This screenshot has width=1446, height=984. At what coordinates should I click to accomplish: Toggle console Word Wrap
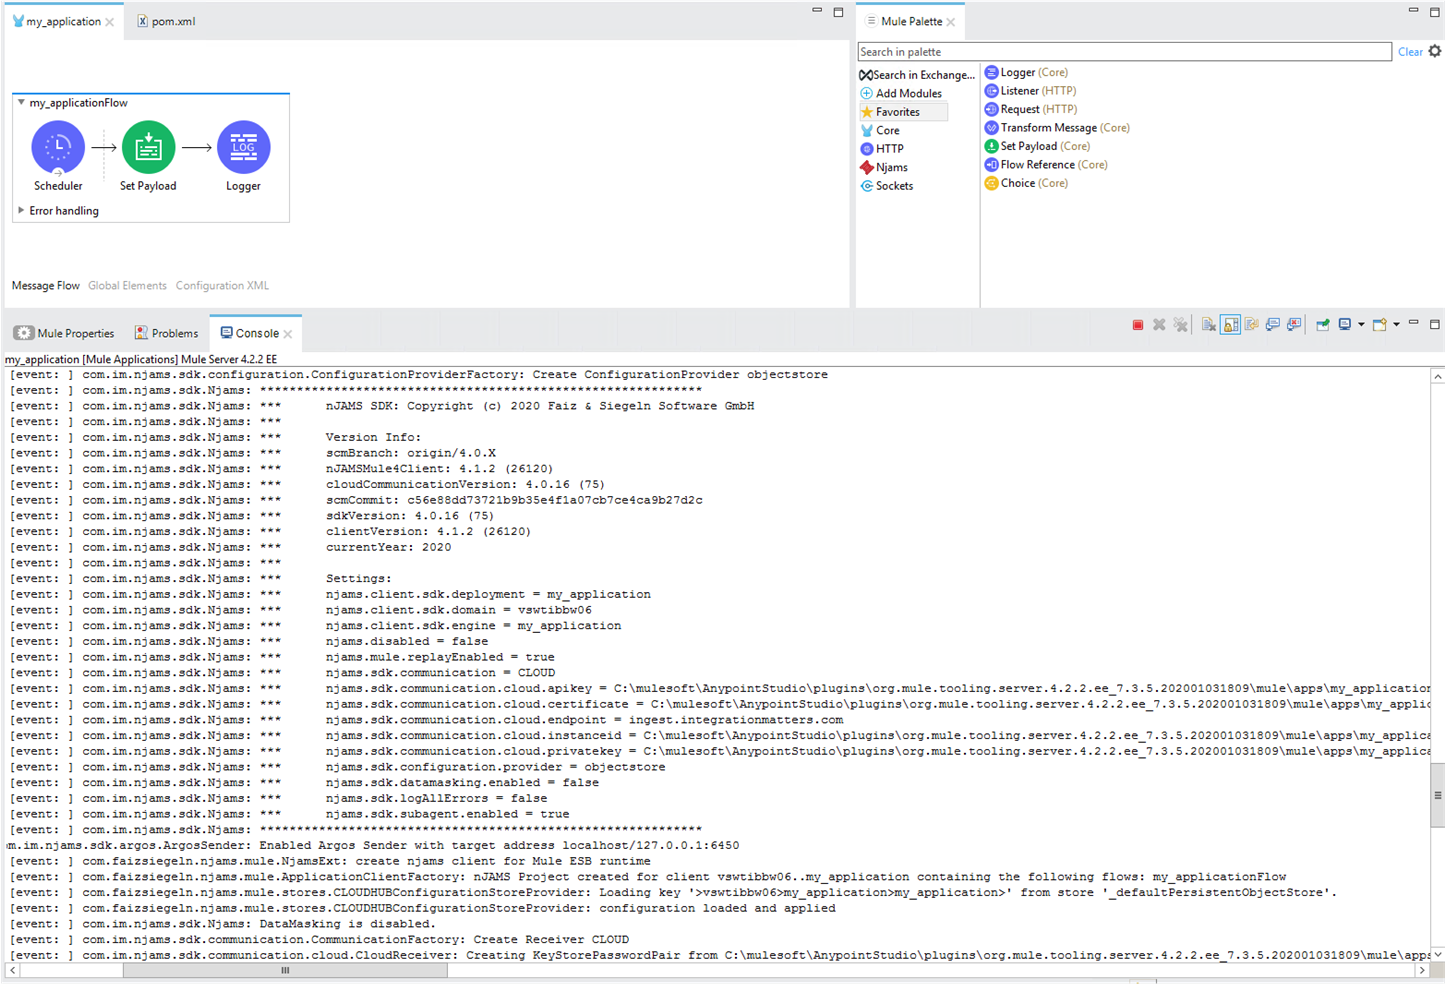coord(1252,325)
